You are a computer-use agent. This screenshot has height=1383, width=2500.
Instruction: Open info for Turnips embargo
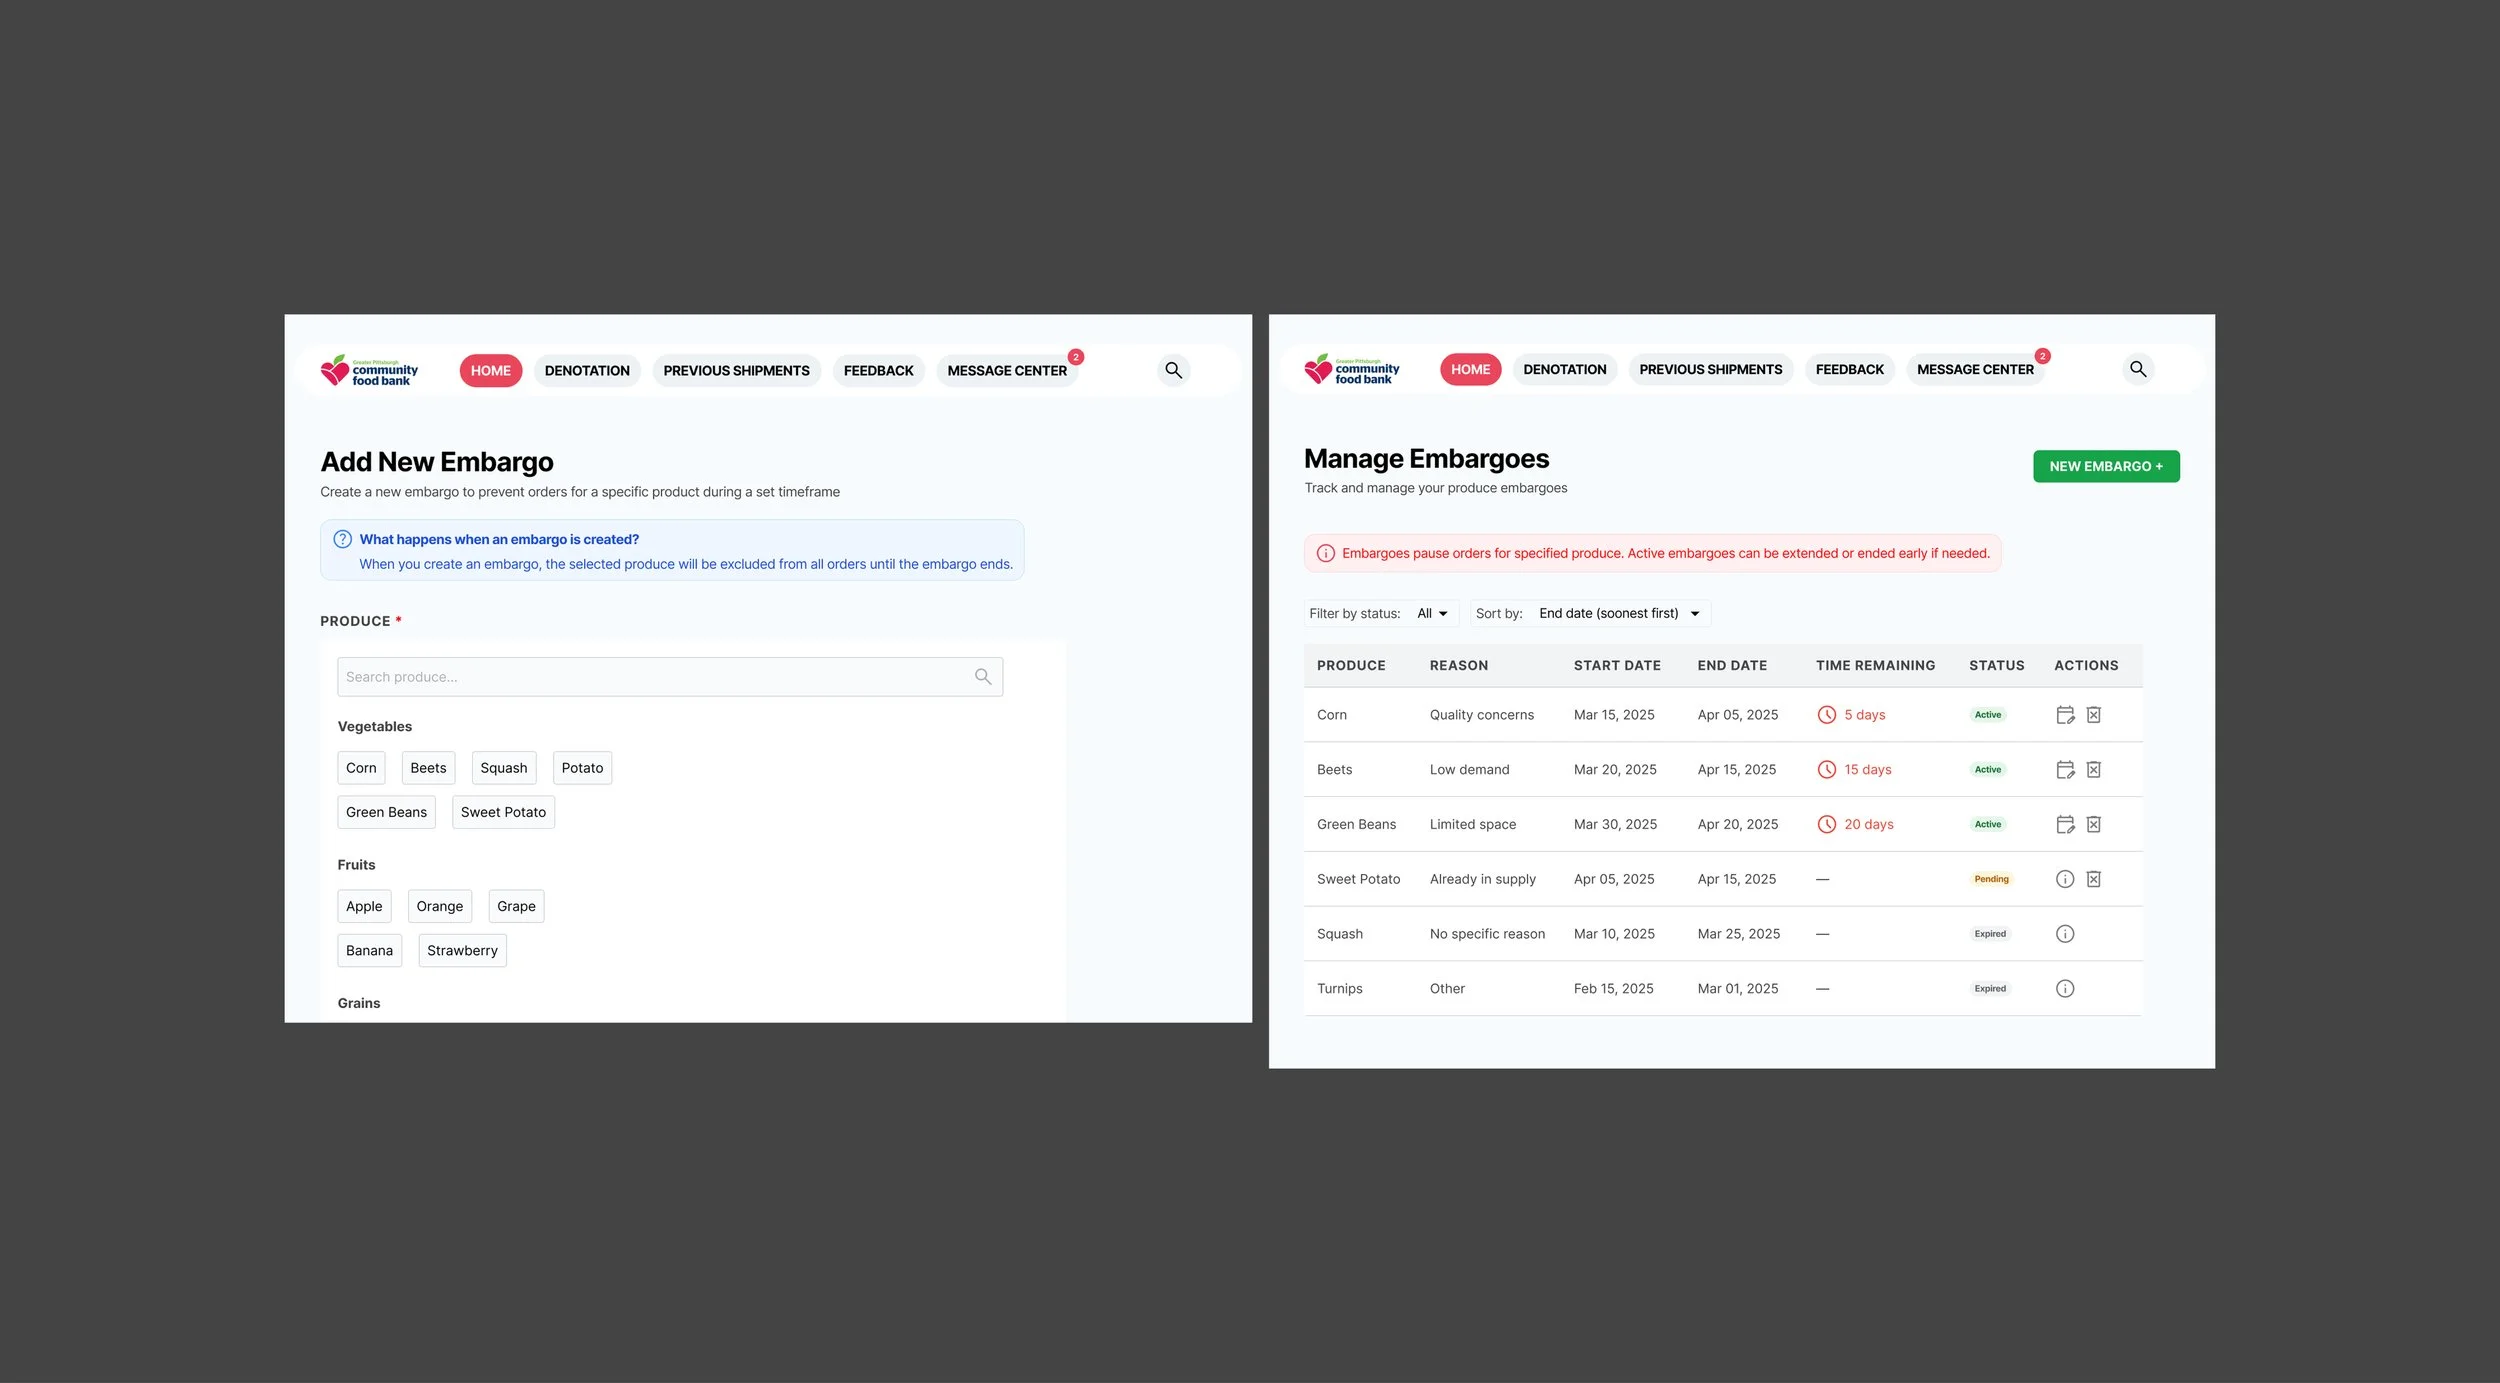click(2064, 989)
